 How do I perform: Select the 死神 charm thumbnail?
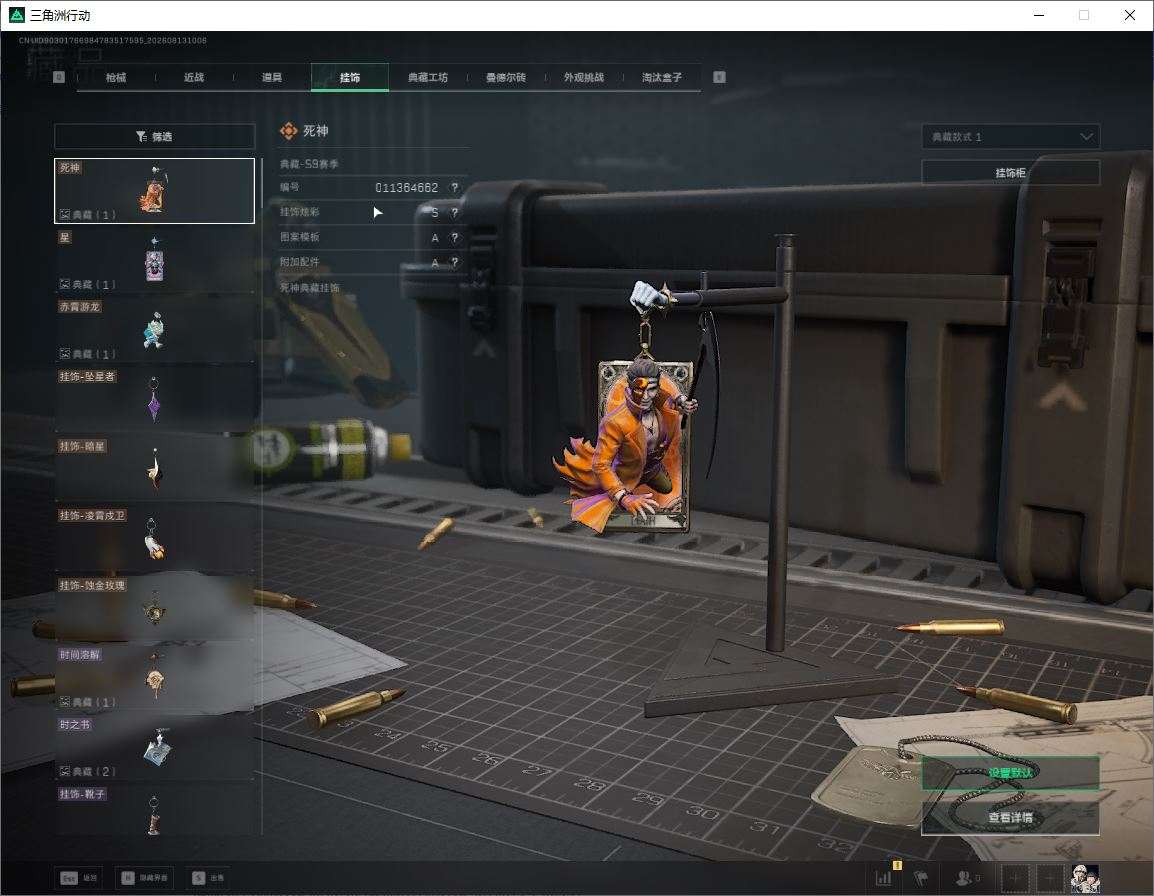pos(155,191)
